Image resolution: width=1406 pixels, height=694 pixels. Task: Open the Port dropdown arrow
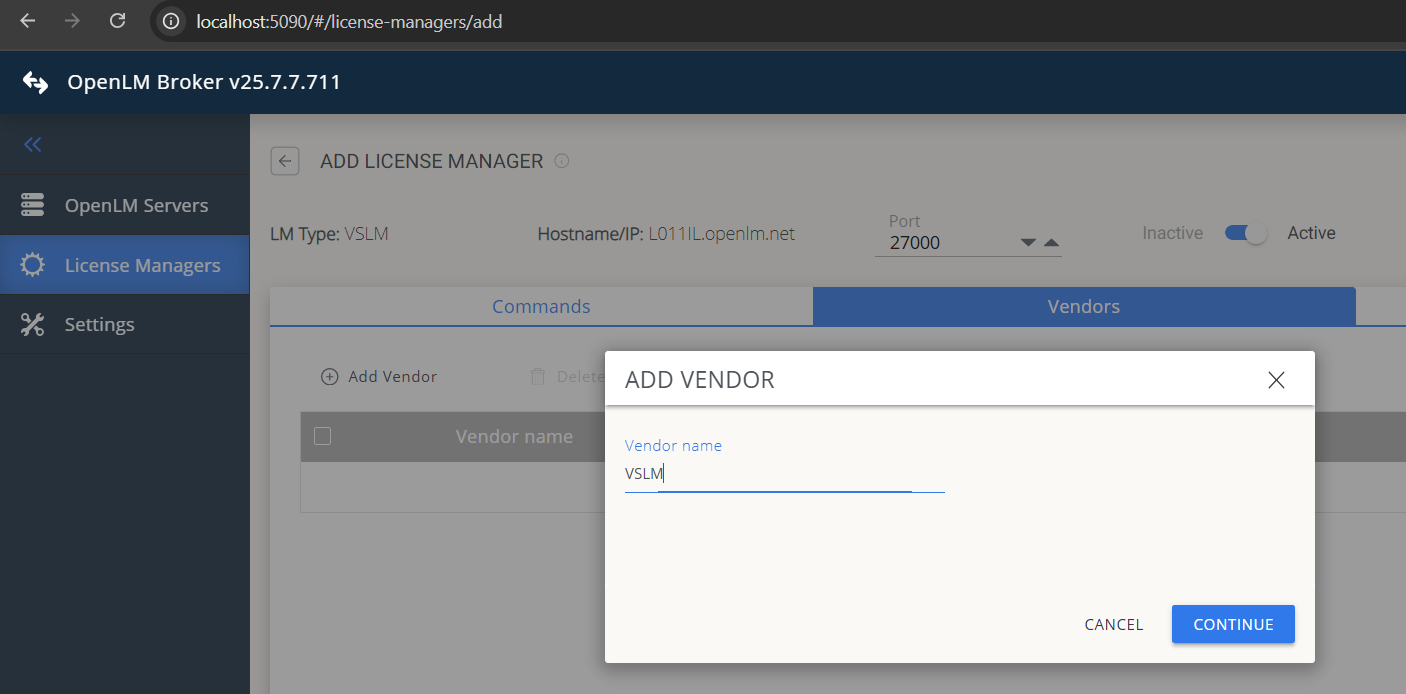coord(1027,242)
